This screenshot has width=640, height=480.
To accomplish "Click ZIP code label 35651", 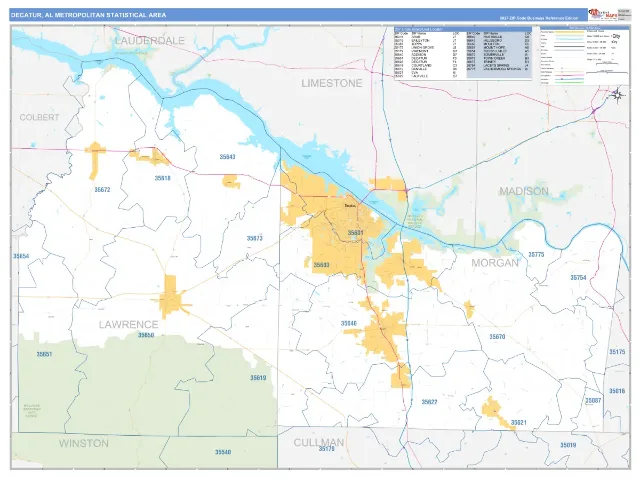I will (44, 354).
